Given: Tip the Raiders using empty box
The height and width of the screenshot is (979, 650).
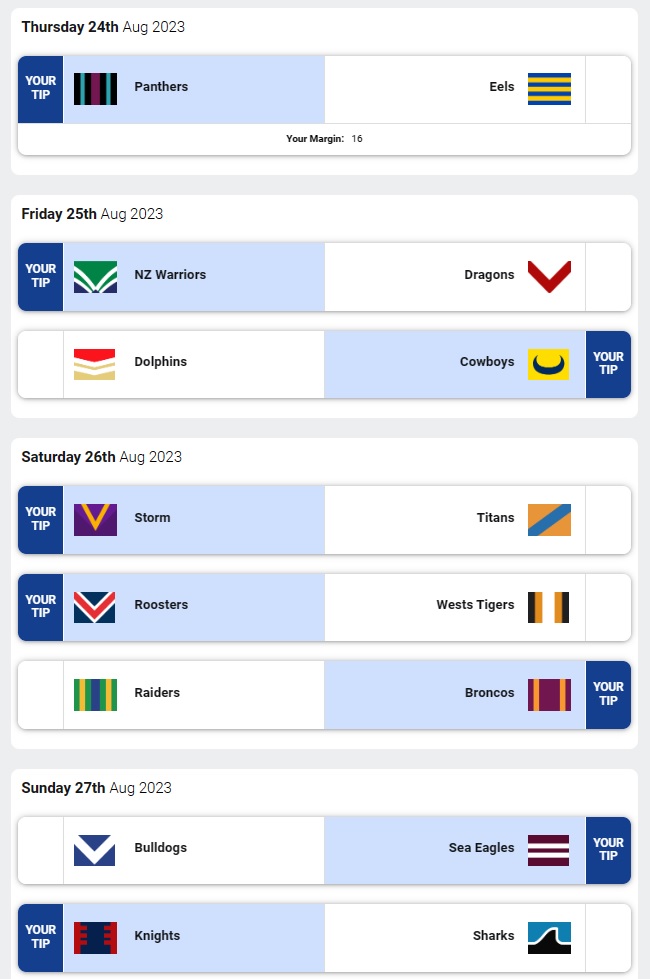Looking at the screenshot, I should [x=41, y=694].
